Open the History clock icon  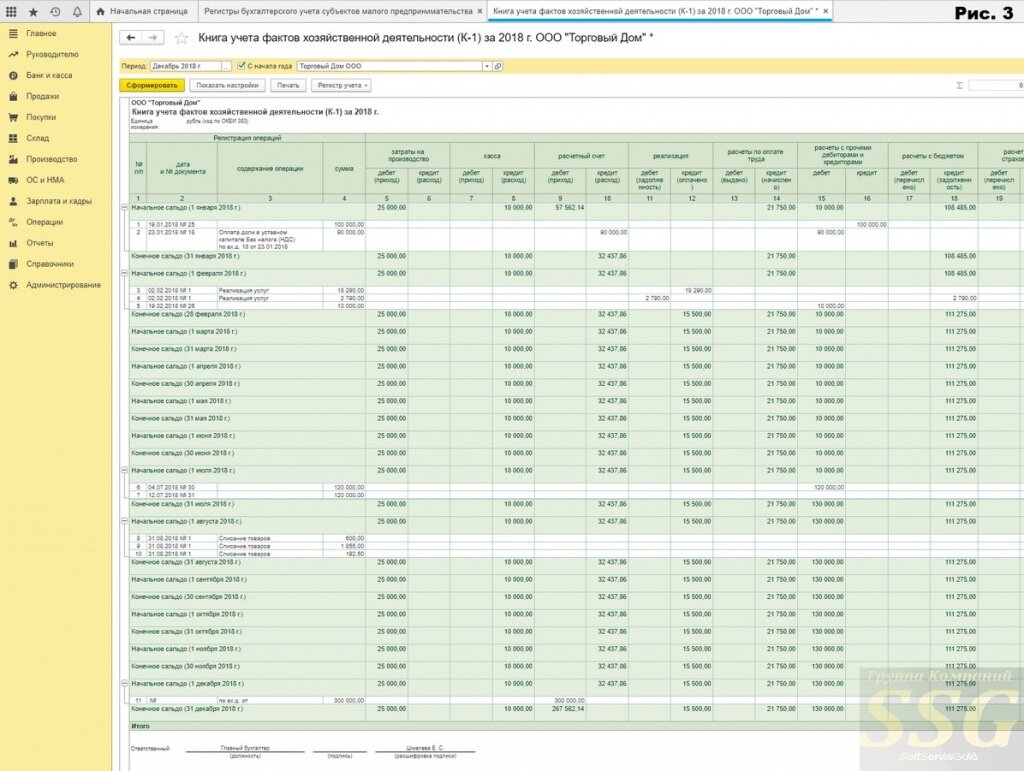point(56,12)
